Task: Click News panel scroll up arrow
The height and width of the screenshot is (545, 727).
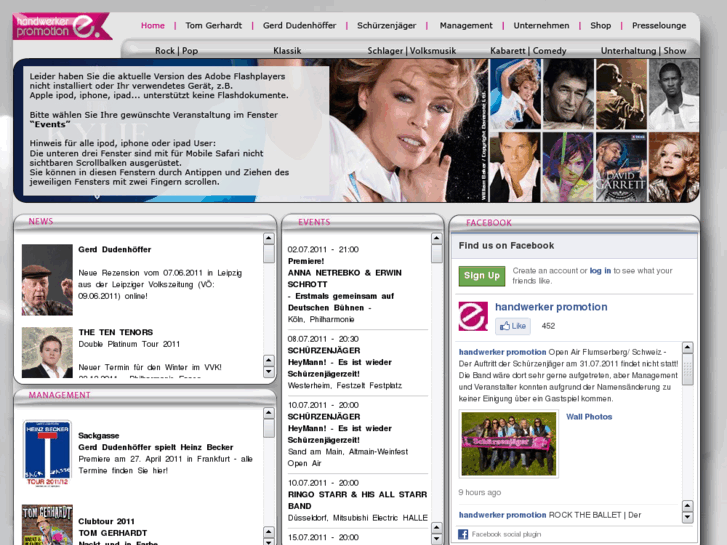Action: tap(268, 238)
